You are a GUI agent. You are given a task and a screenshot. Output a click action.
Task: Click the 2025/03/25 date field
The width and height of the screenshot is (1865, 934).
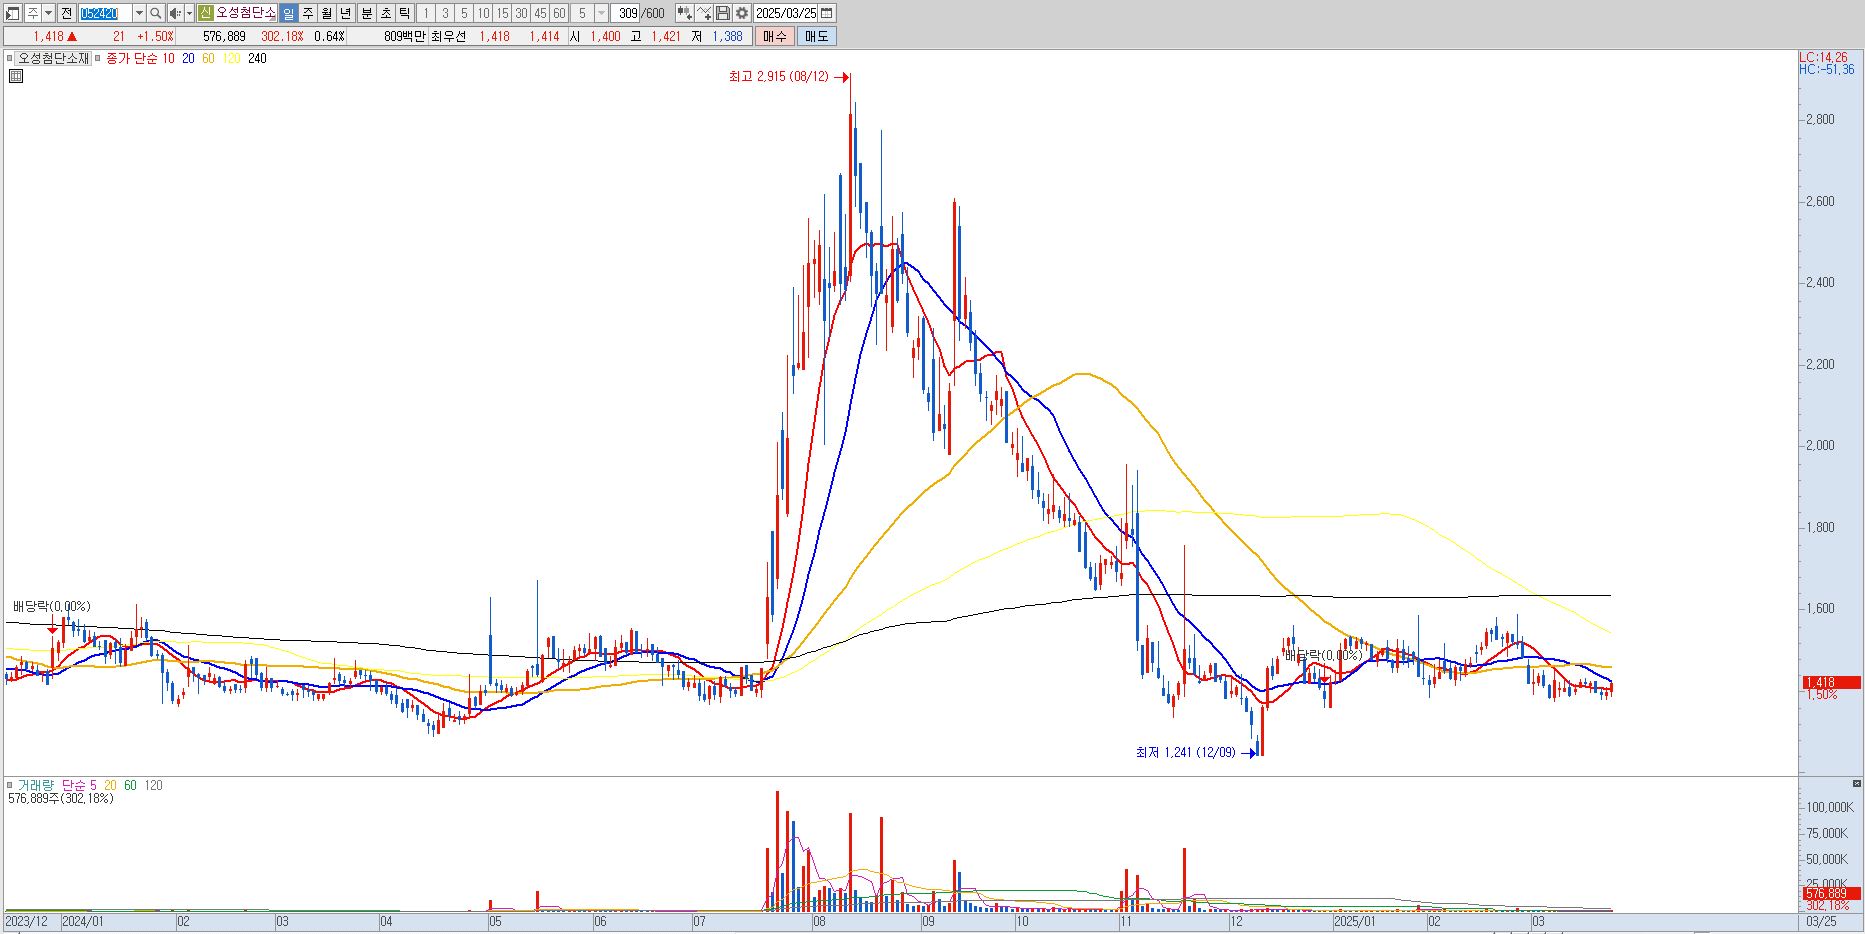point(785,13)
